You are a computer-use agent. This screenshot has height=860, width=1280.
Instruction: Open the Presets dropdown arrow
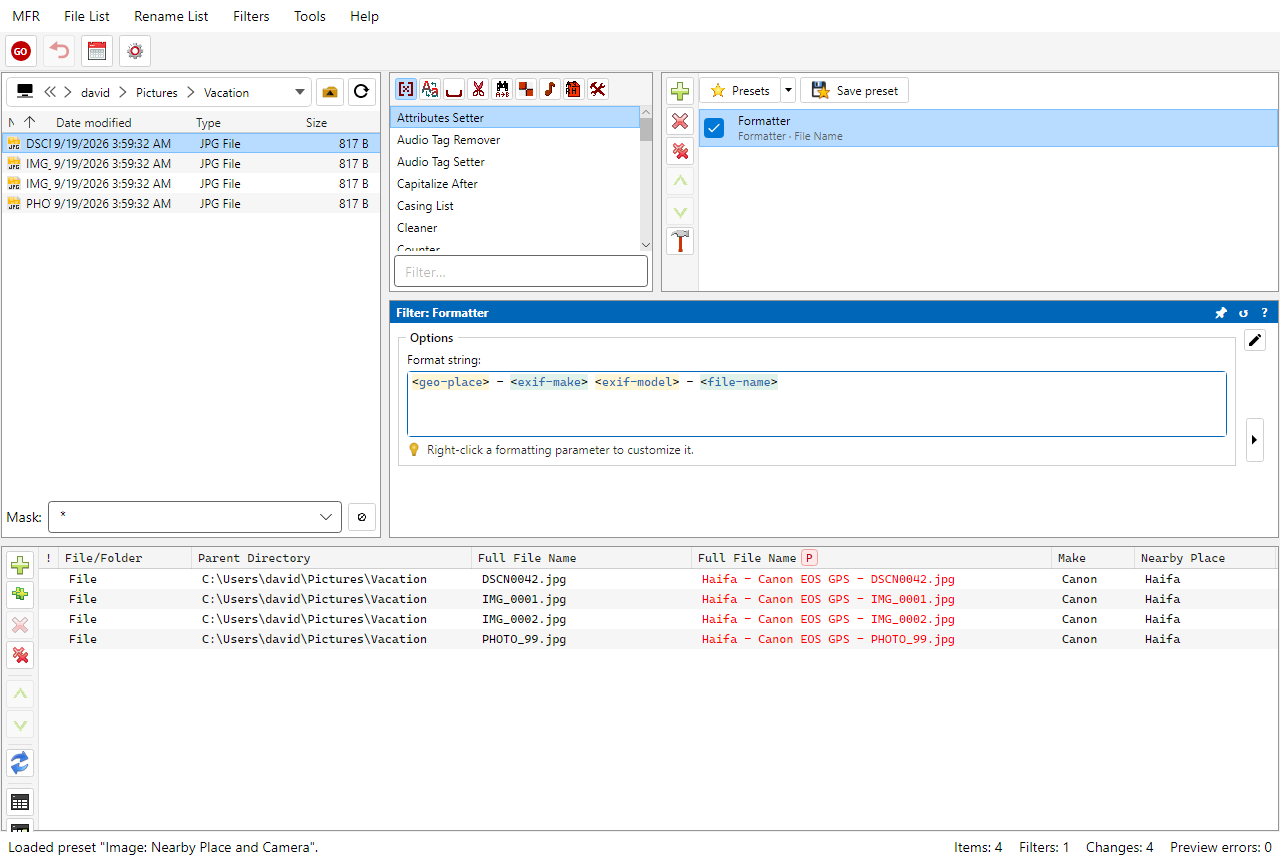tap(788, 91)
